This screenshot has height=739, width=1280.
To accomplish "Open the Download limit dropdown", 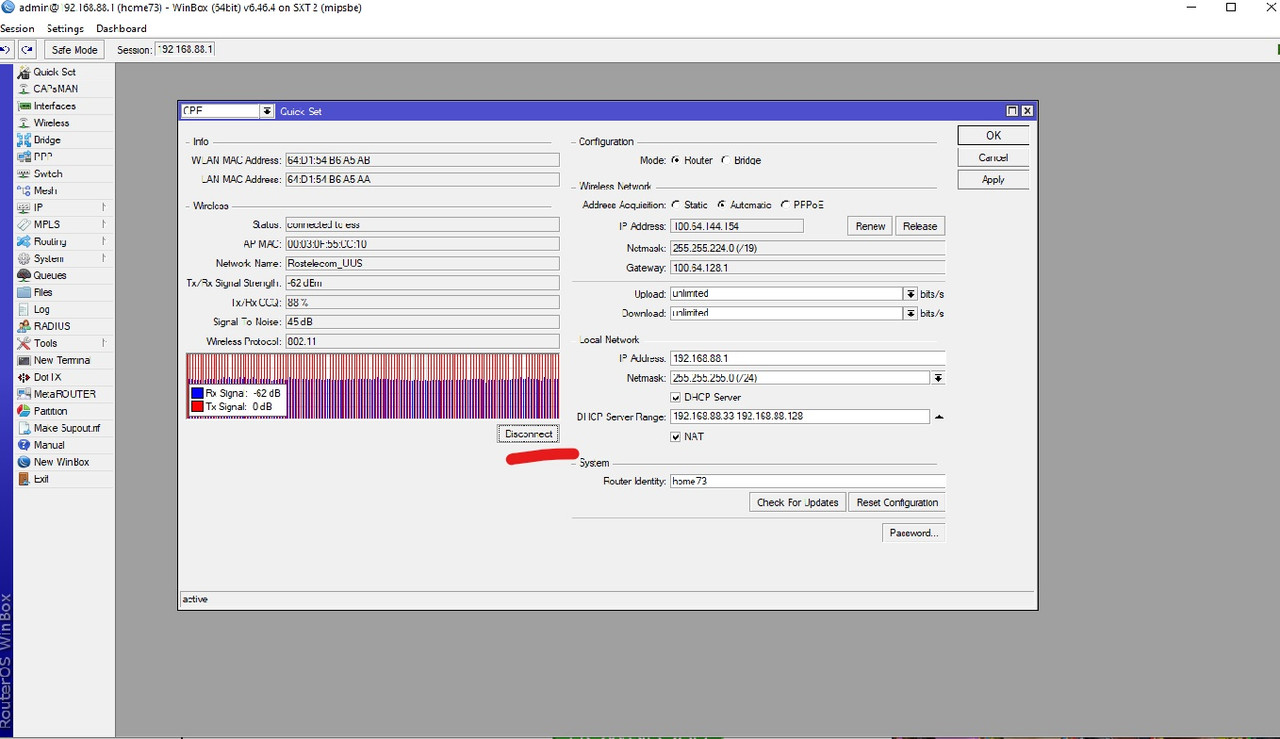I will pyautogui.click(x=910, y=313).
